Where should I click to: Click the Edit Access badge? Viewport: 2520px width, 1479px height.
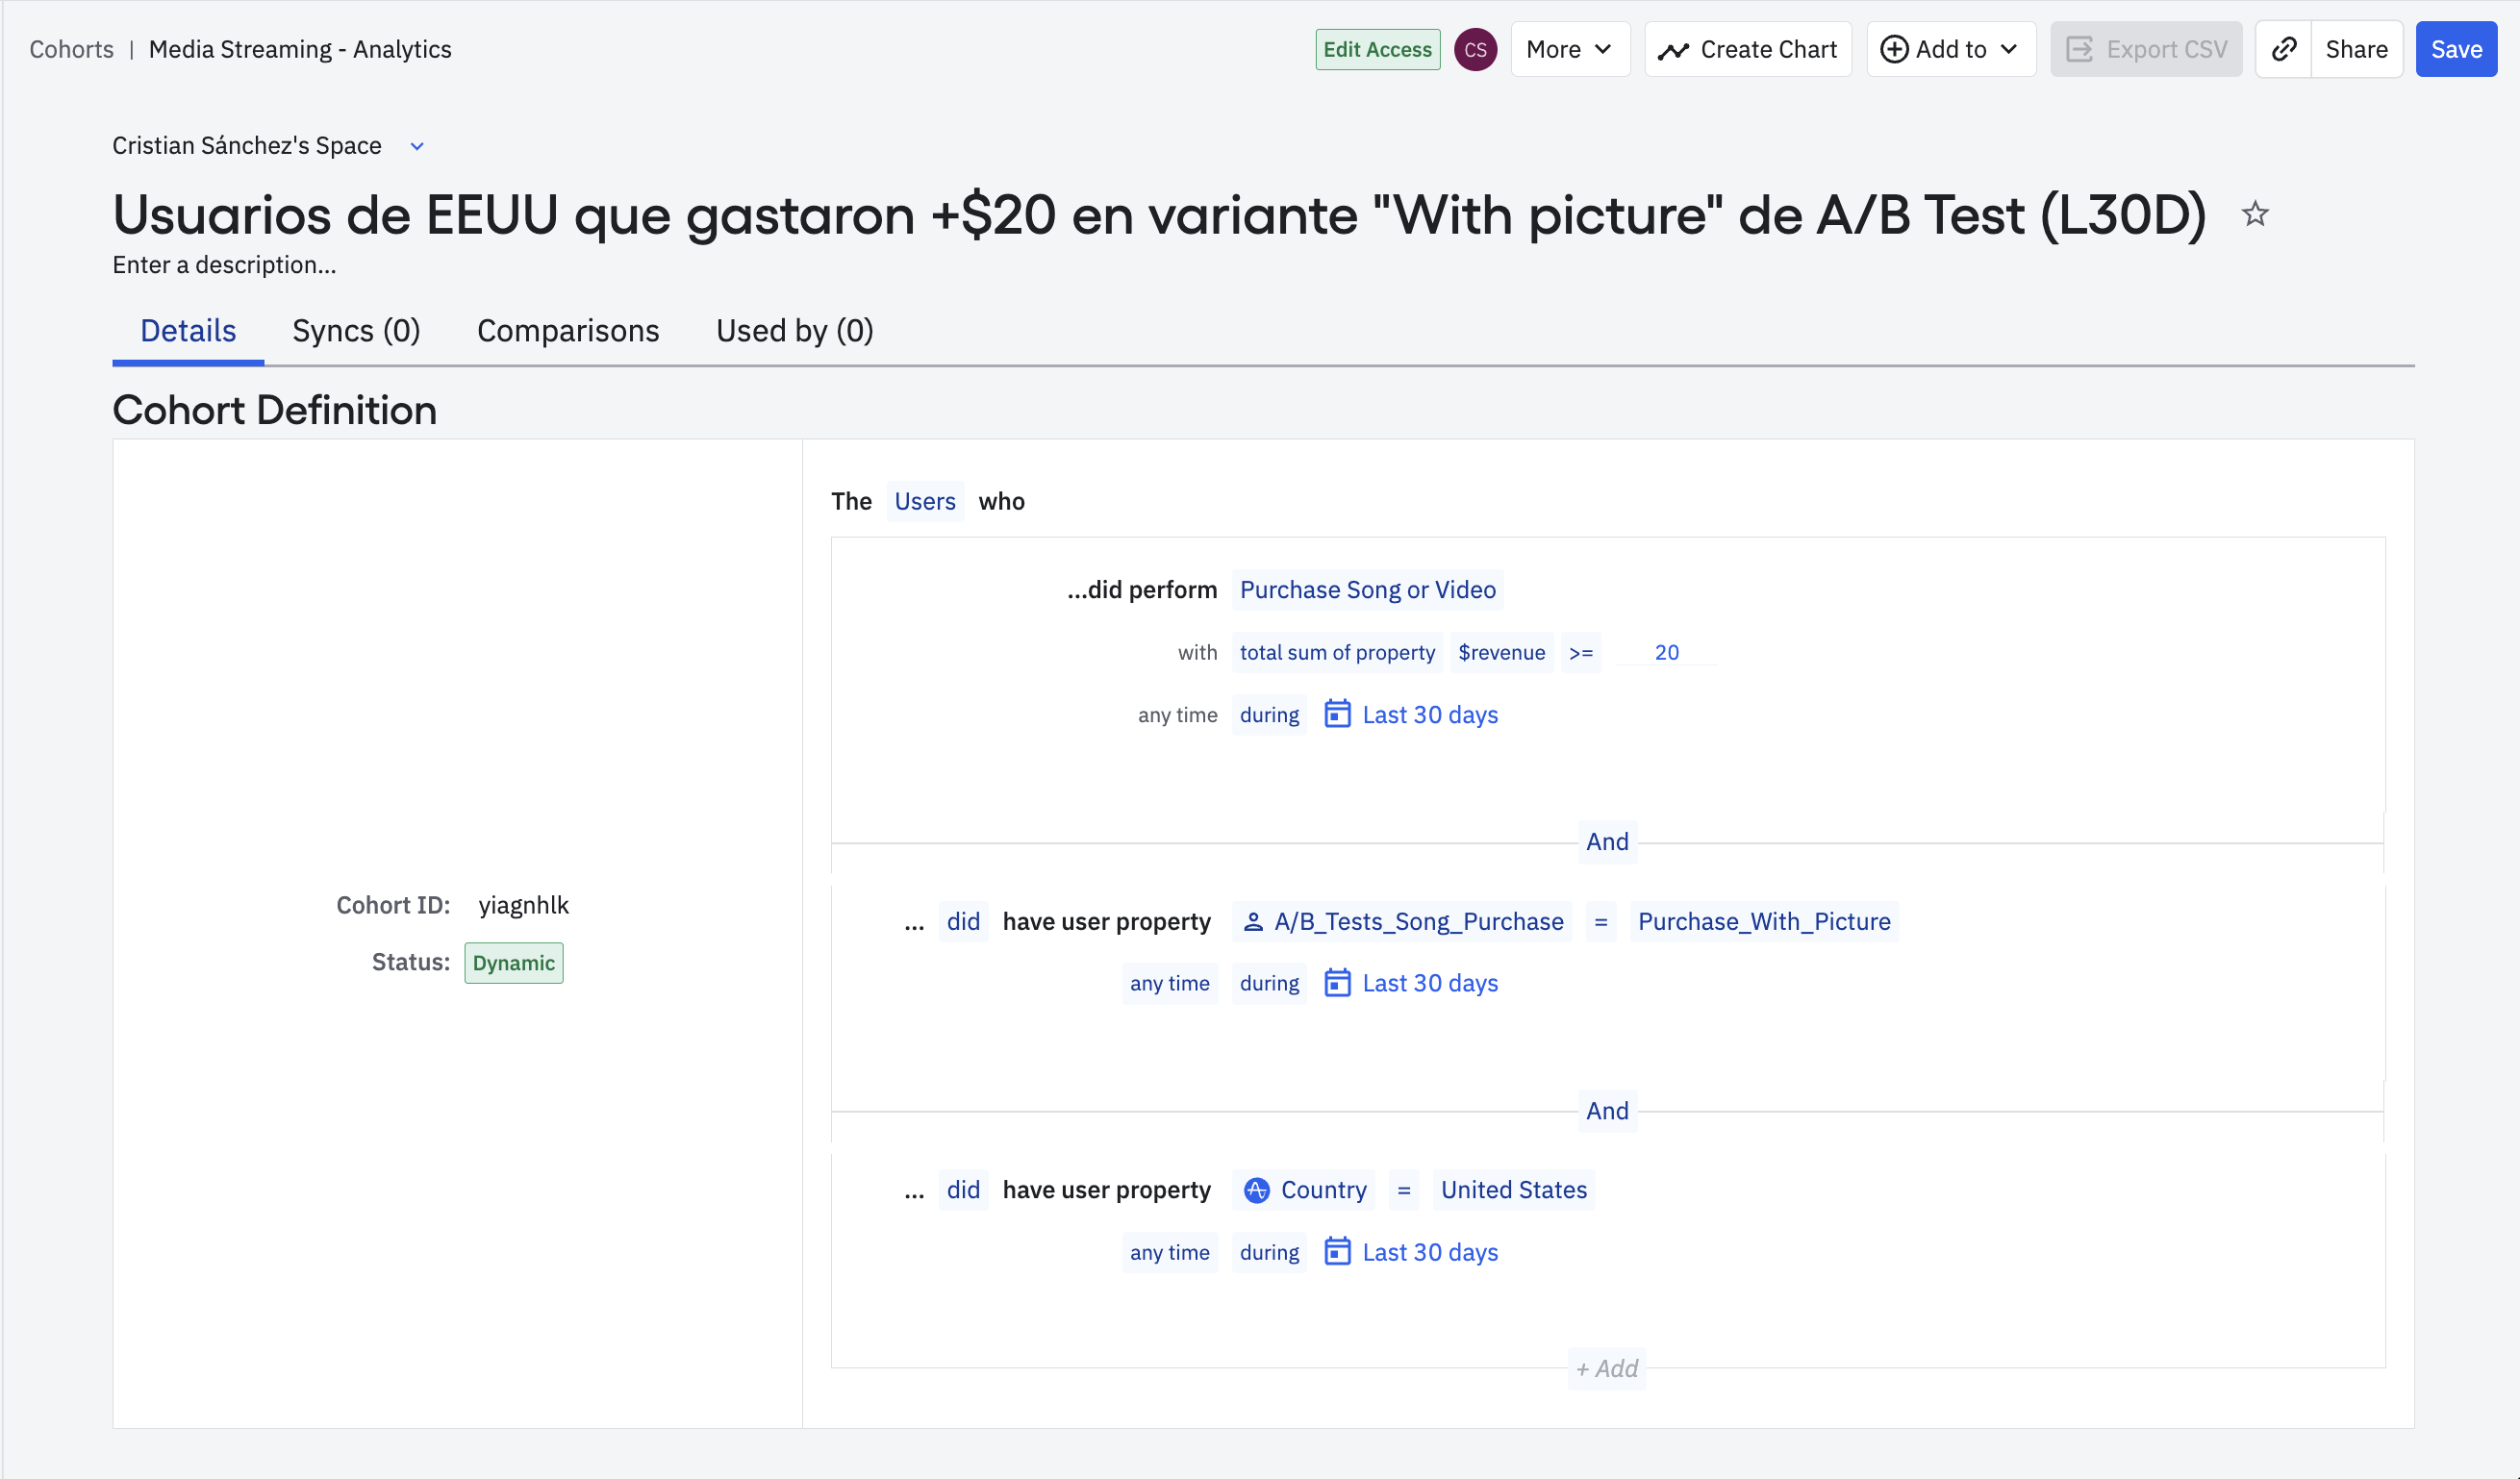click(x=1377, y=49)
